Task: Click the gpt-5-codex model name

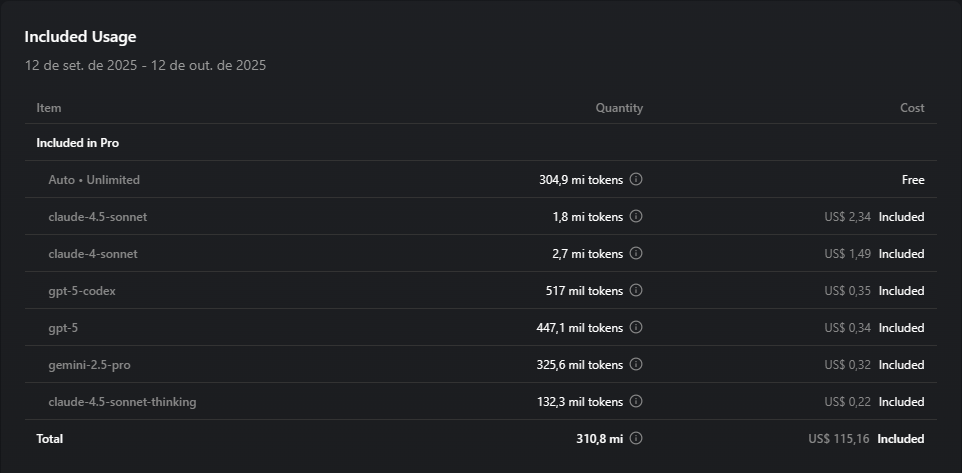Action: click(89, 291)
